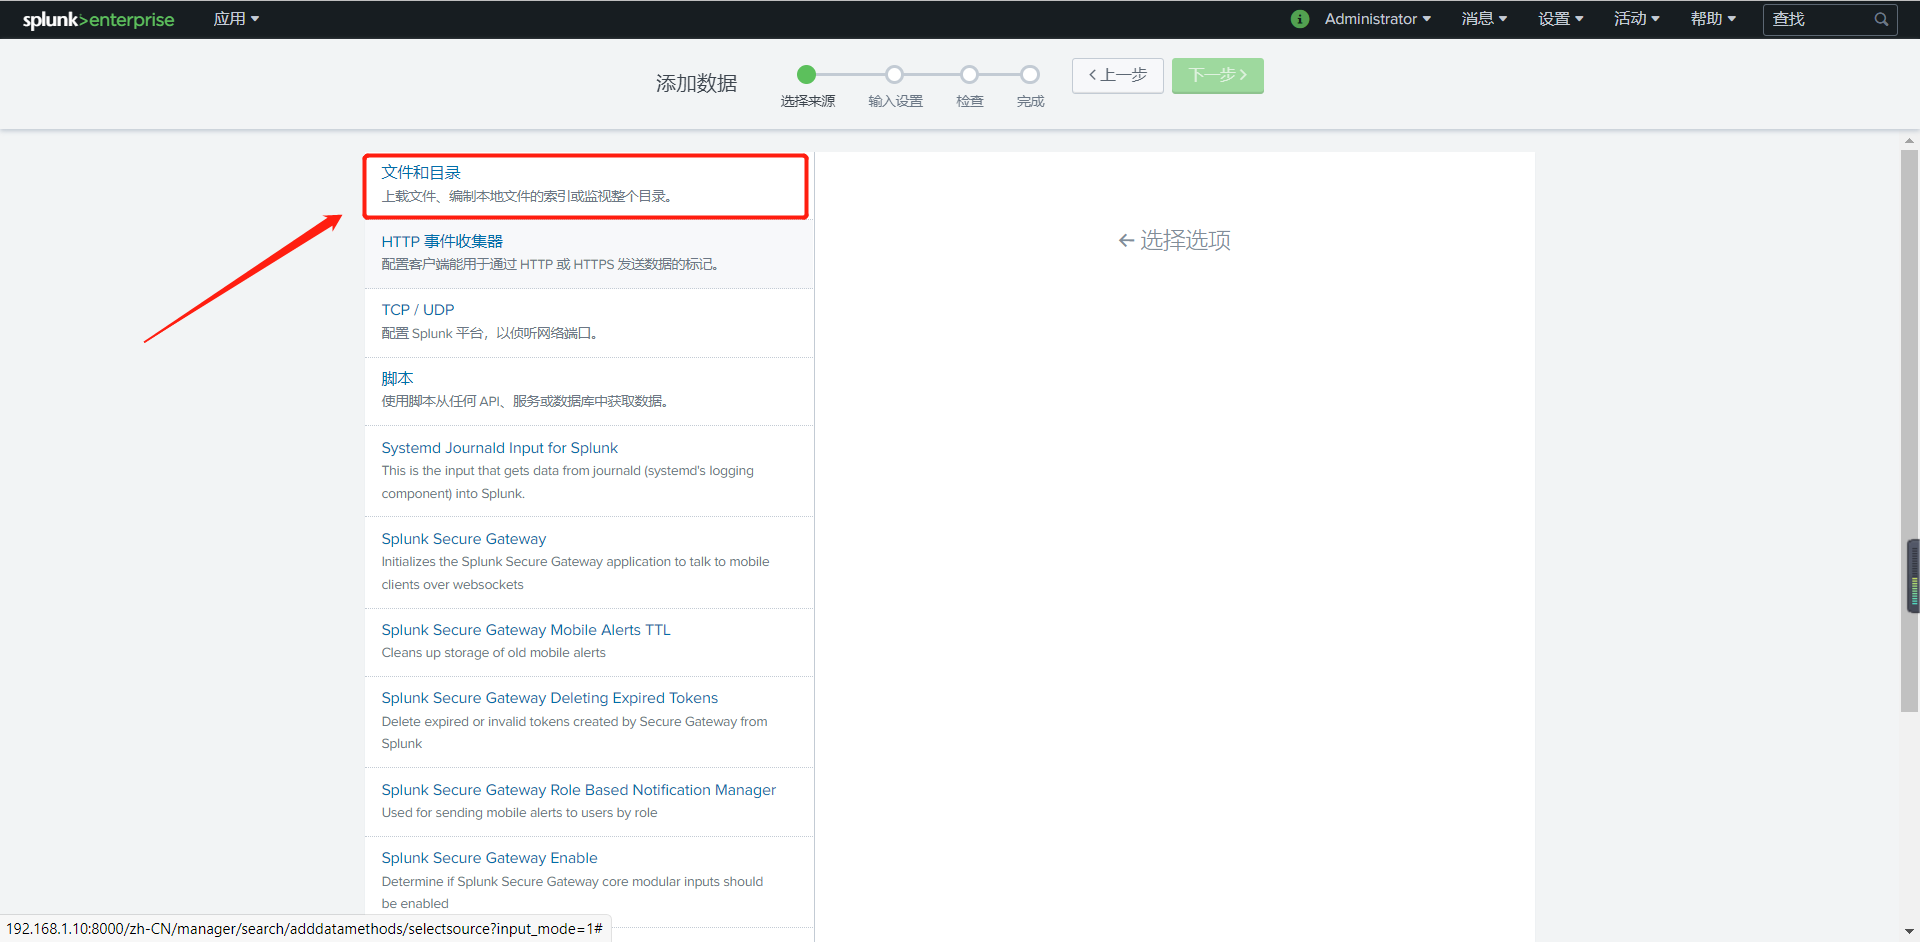1920x942 pixels.
Task: Select Splunk Secure Gateway Enable
Action: [588, 882]
